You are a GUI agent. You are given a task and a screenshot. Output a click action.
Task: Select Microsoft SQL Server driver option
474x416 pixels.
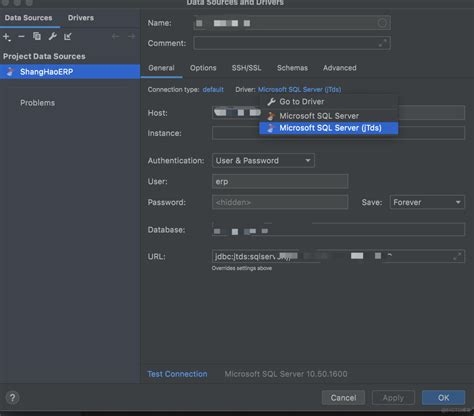[329, 116]
